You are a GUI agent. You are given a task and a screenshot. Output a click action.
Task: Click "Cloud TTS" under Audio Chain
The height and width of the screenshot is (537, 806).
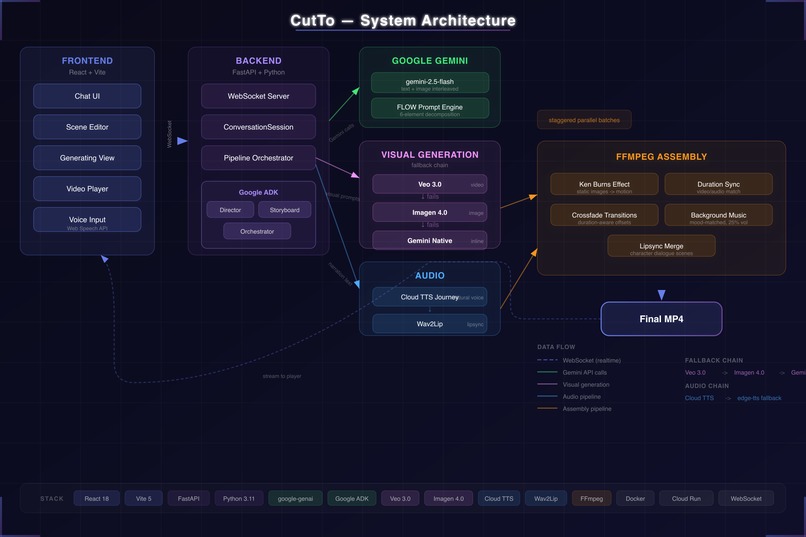pyautogui.click(x=699, y=398)
